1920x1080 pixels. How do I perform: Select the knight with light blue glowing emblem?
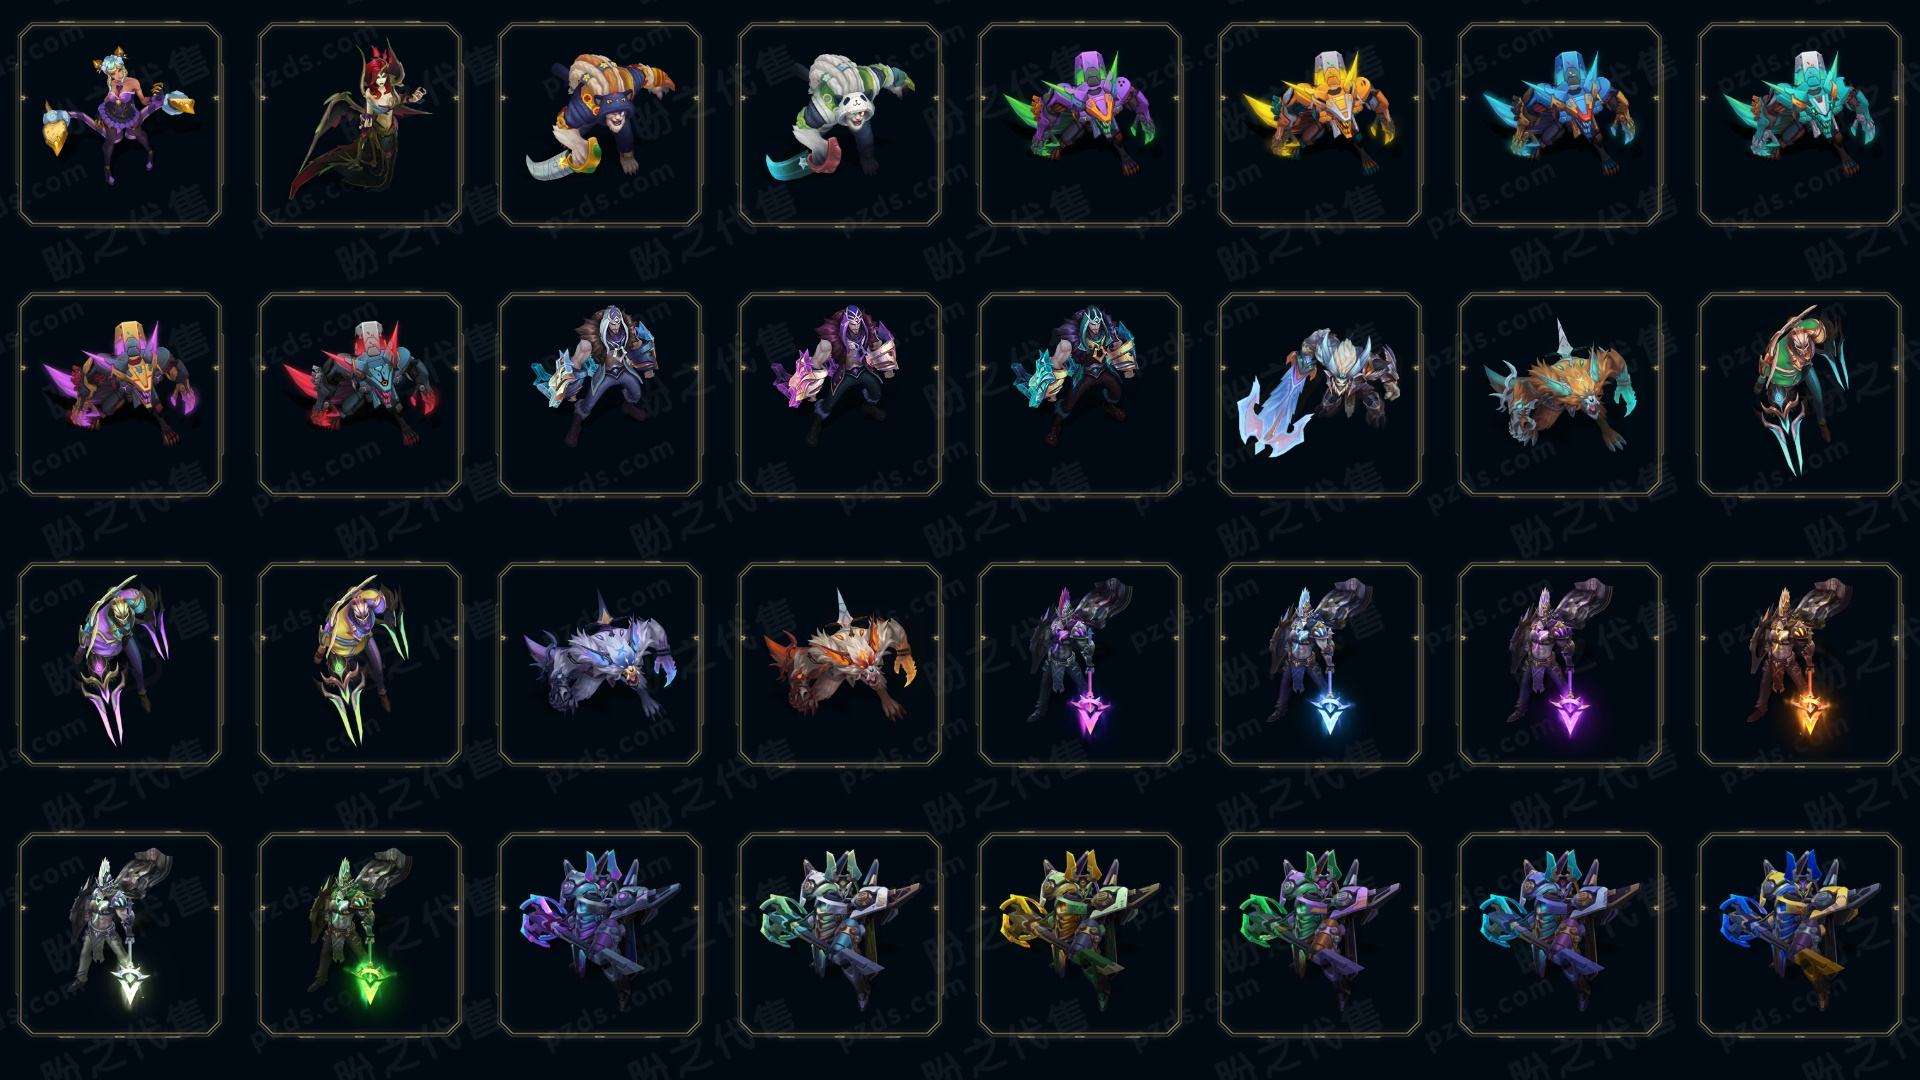(x=1320, y=665)
